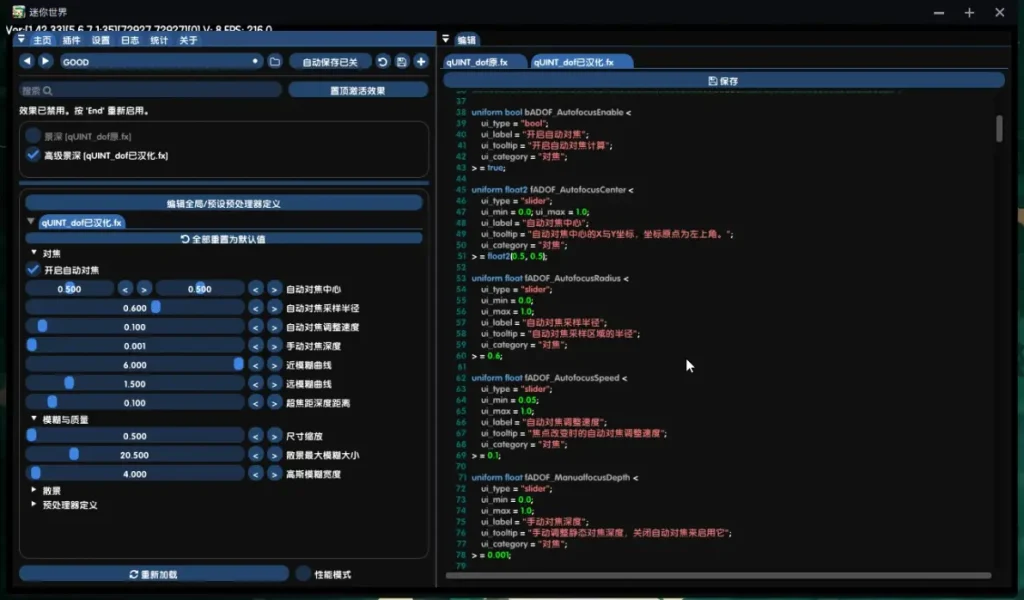Viewport: 1024px width, 600px height.
Task: Click the next preset arrow button
Action: [45, 62]
